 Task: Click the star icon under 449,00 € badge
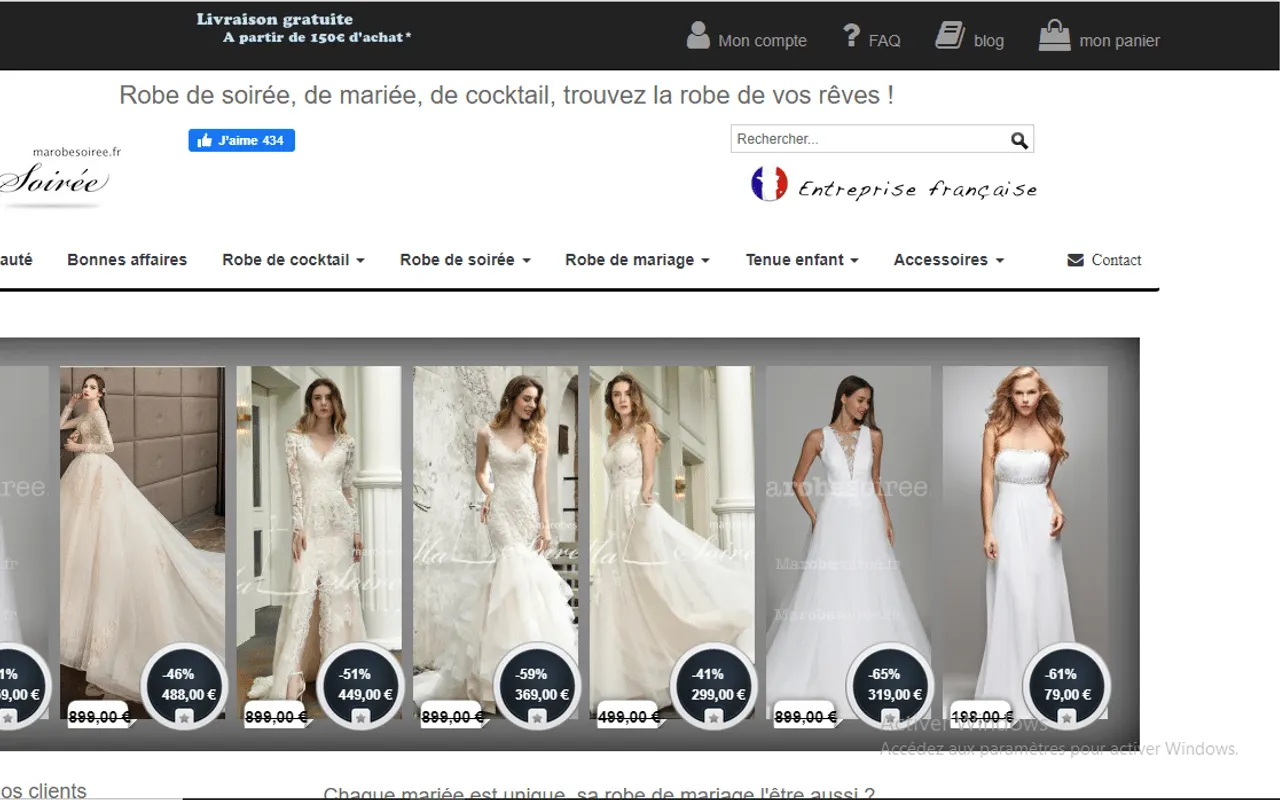point(361,717)
